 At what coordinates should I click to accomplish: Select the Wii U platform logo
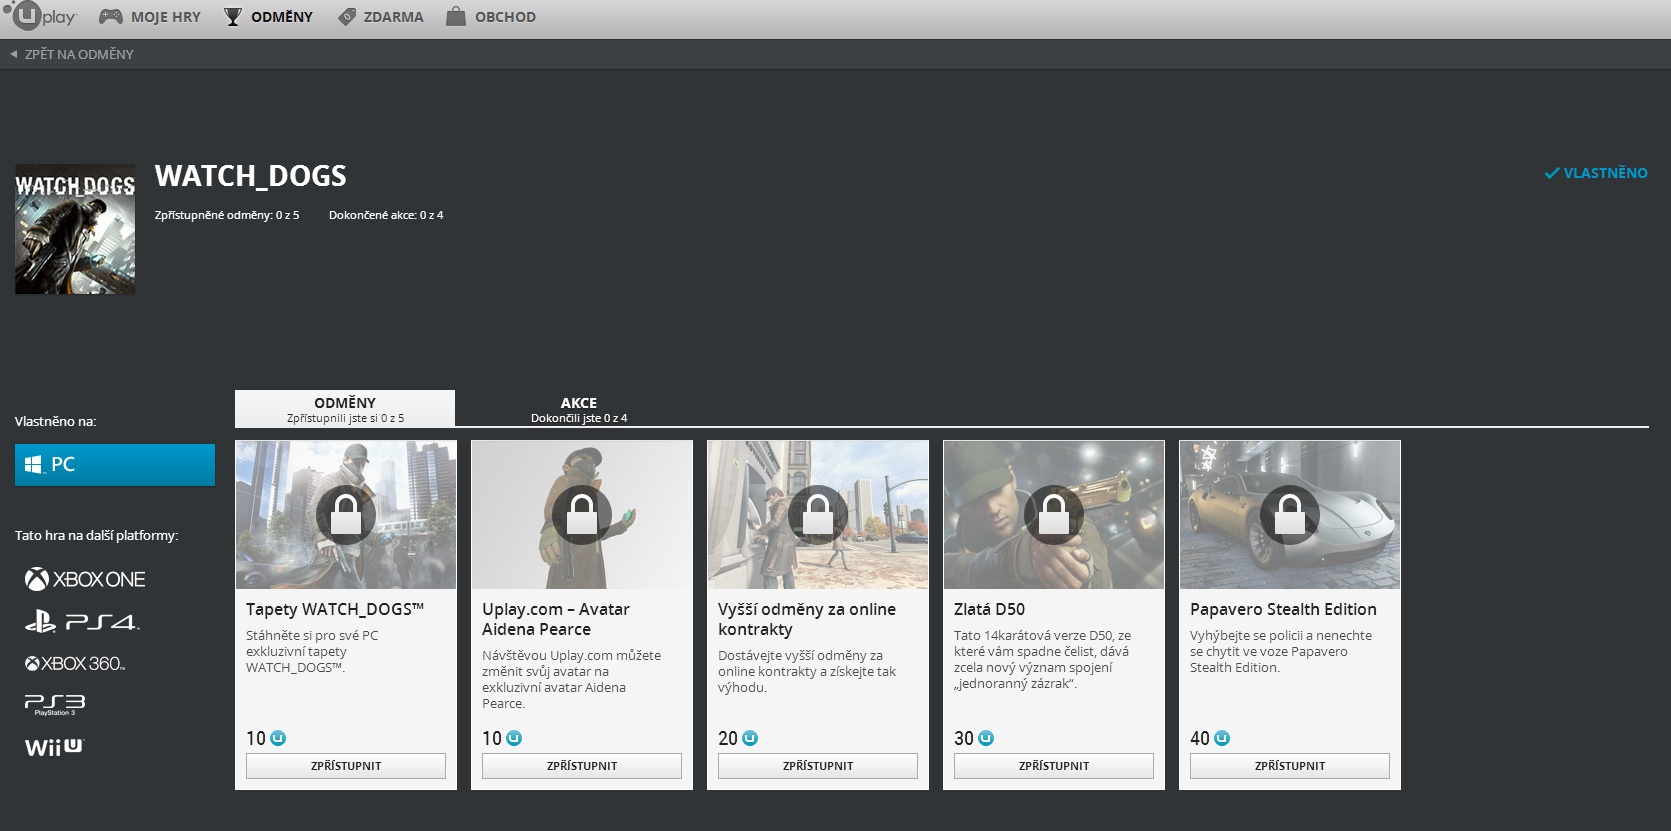[x=54, y=747]
